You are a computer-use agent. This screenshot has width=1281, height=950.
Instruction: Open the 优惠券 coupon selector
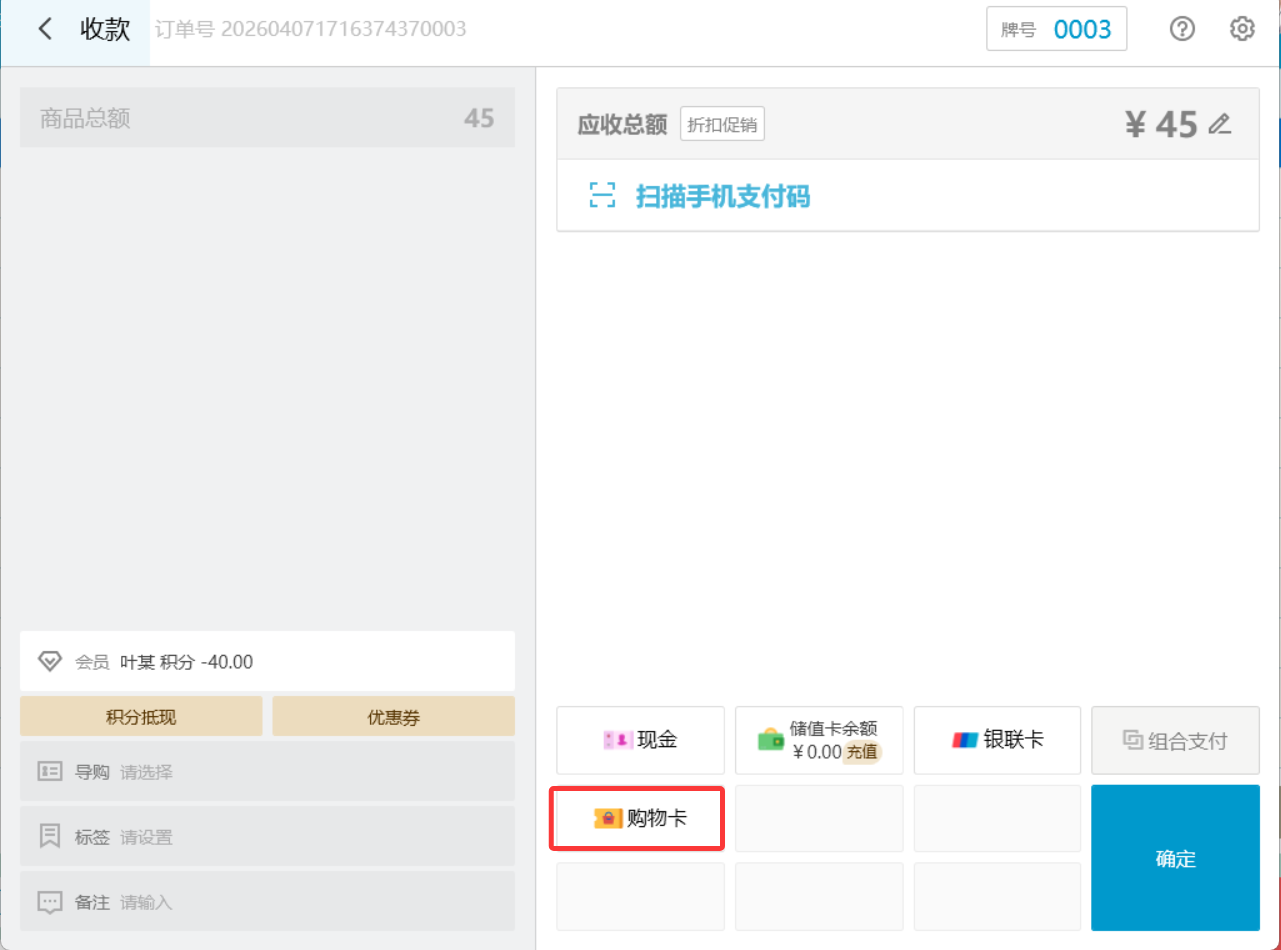tap(393, 717)
